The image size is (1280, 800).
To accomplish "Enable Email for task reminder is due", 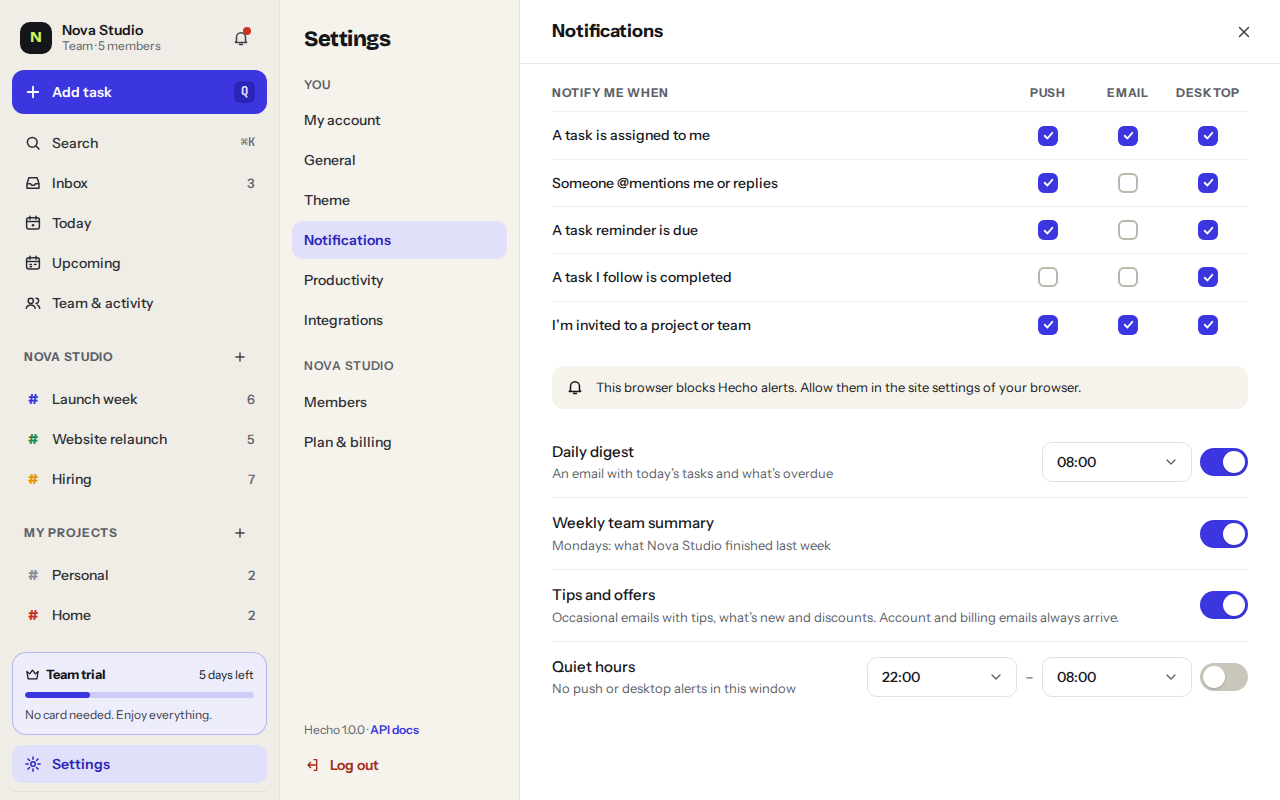I will pyautogui.click(x=1128, y=230).
